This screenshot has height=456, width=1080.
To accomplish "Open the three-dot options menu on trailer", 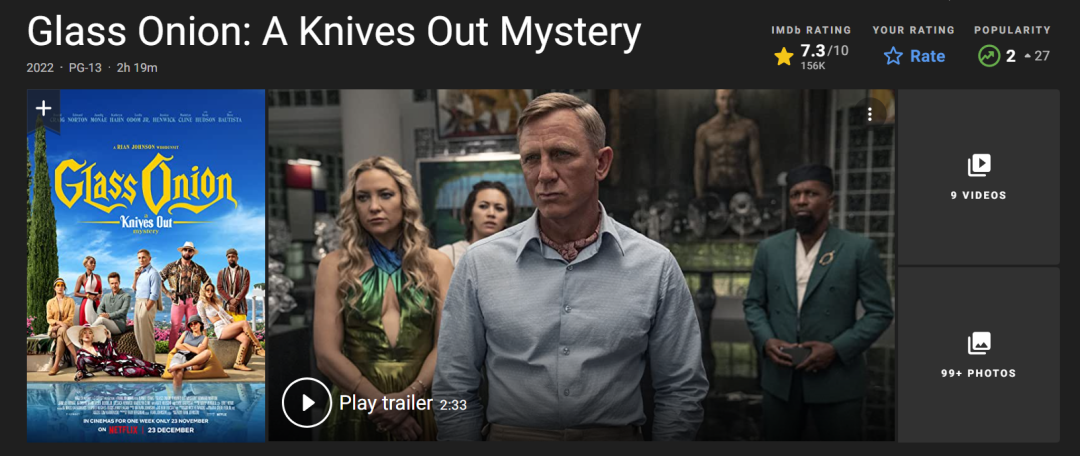I will (x=870, y=114).
